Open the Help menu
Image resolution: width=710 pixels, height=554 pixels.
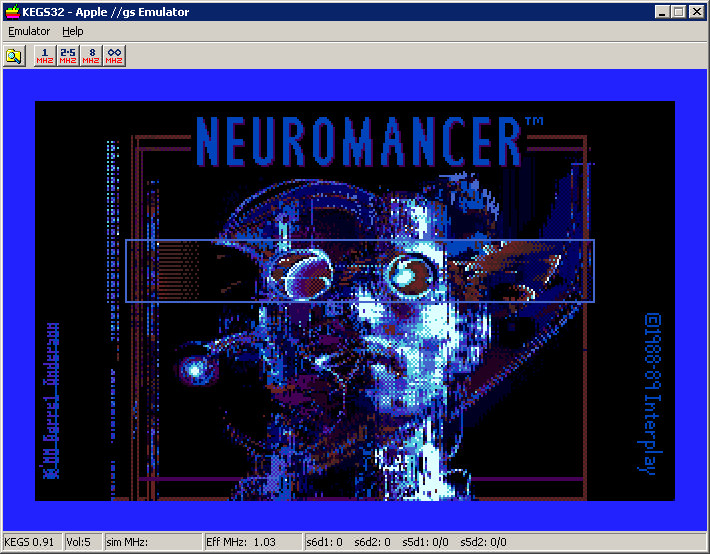73,31
